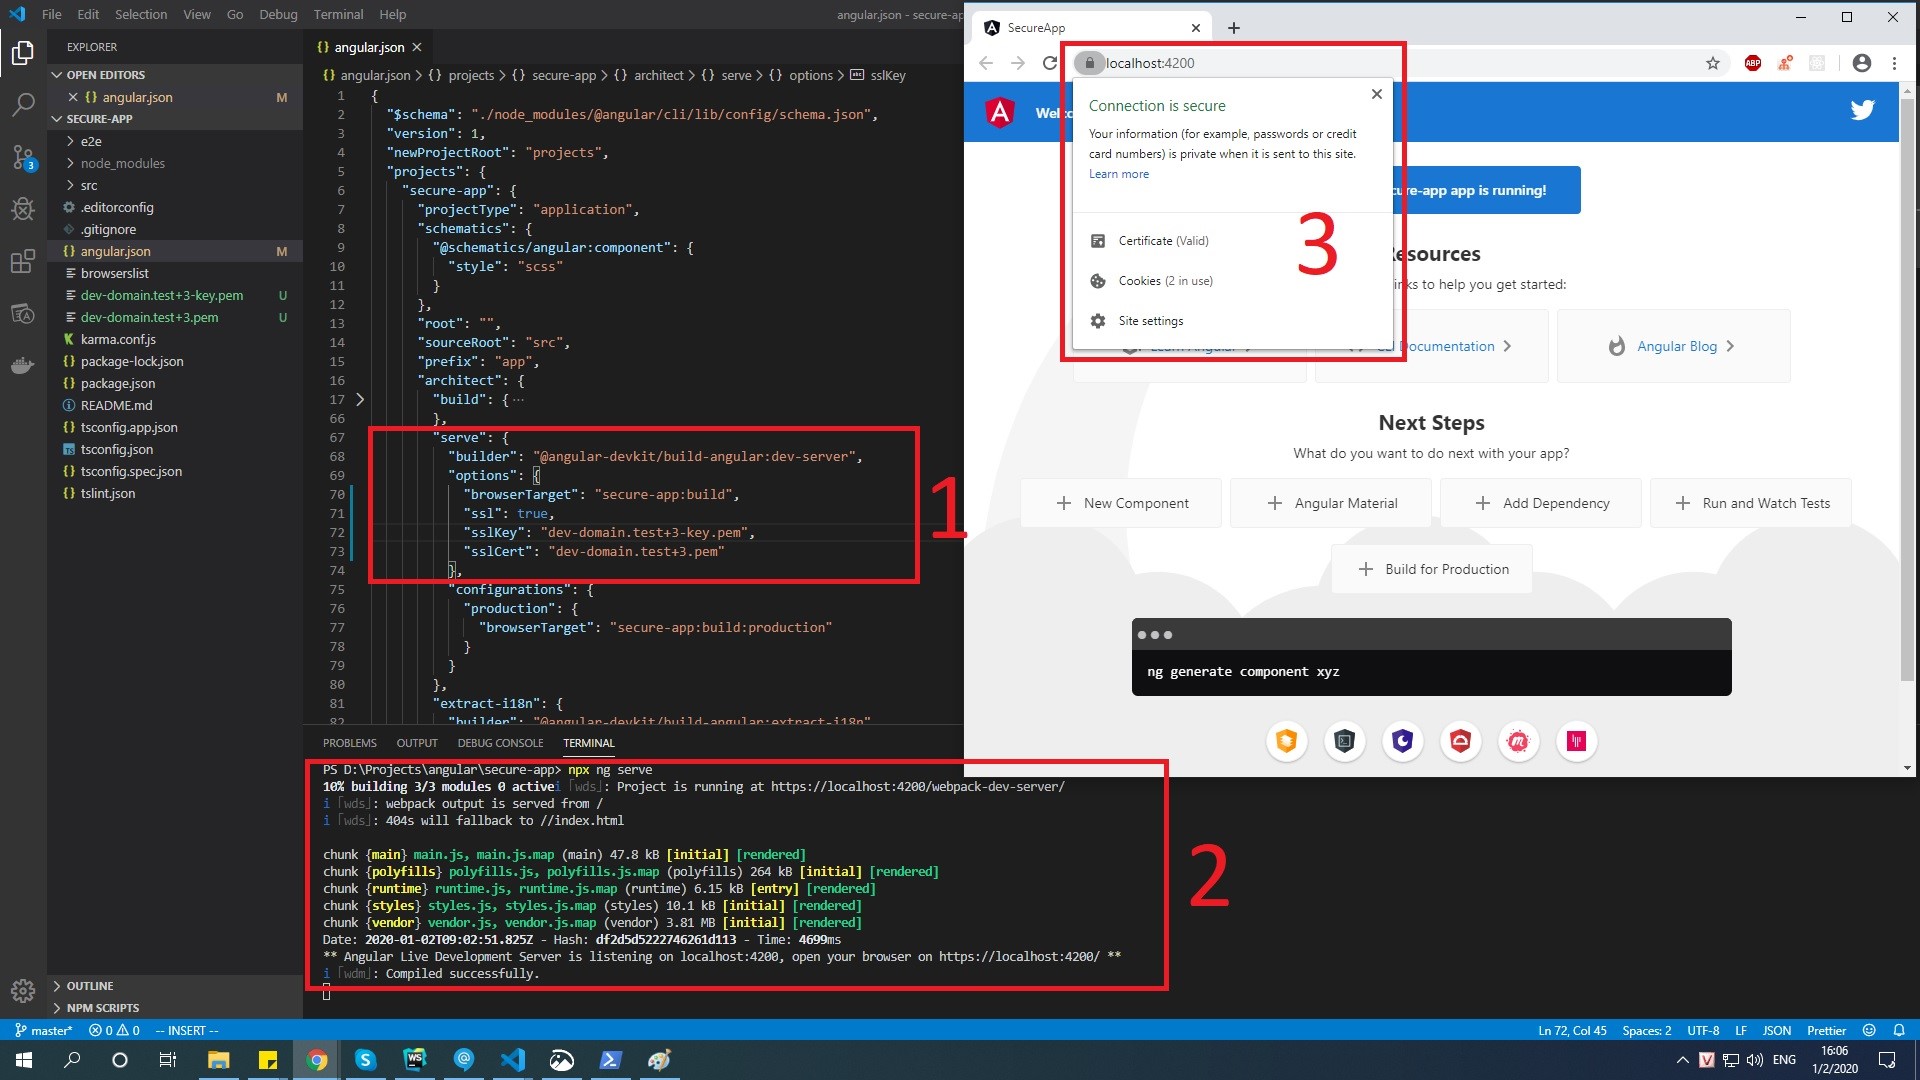Switch to the DEBUG CONSOLE tab
The image size is (1920, 1080).
point(500,743)
